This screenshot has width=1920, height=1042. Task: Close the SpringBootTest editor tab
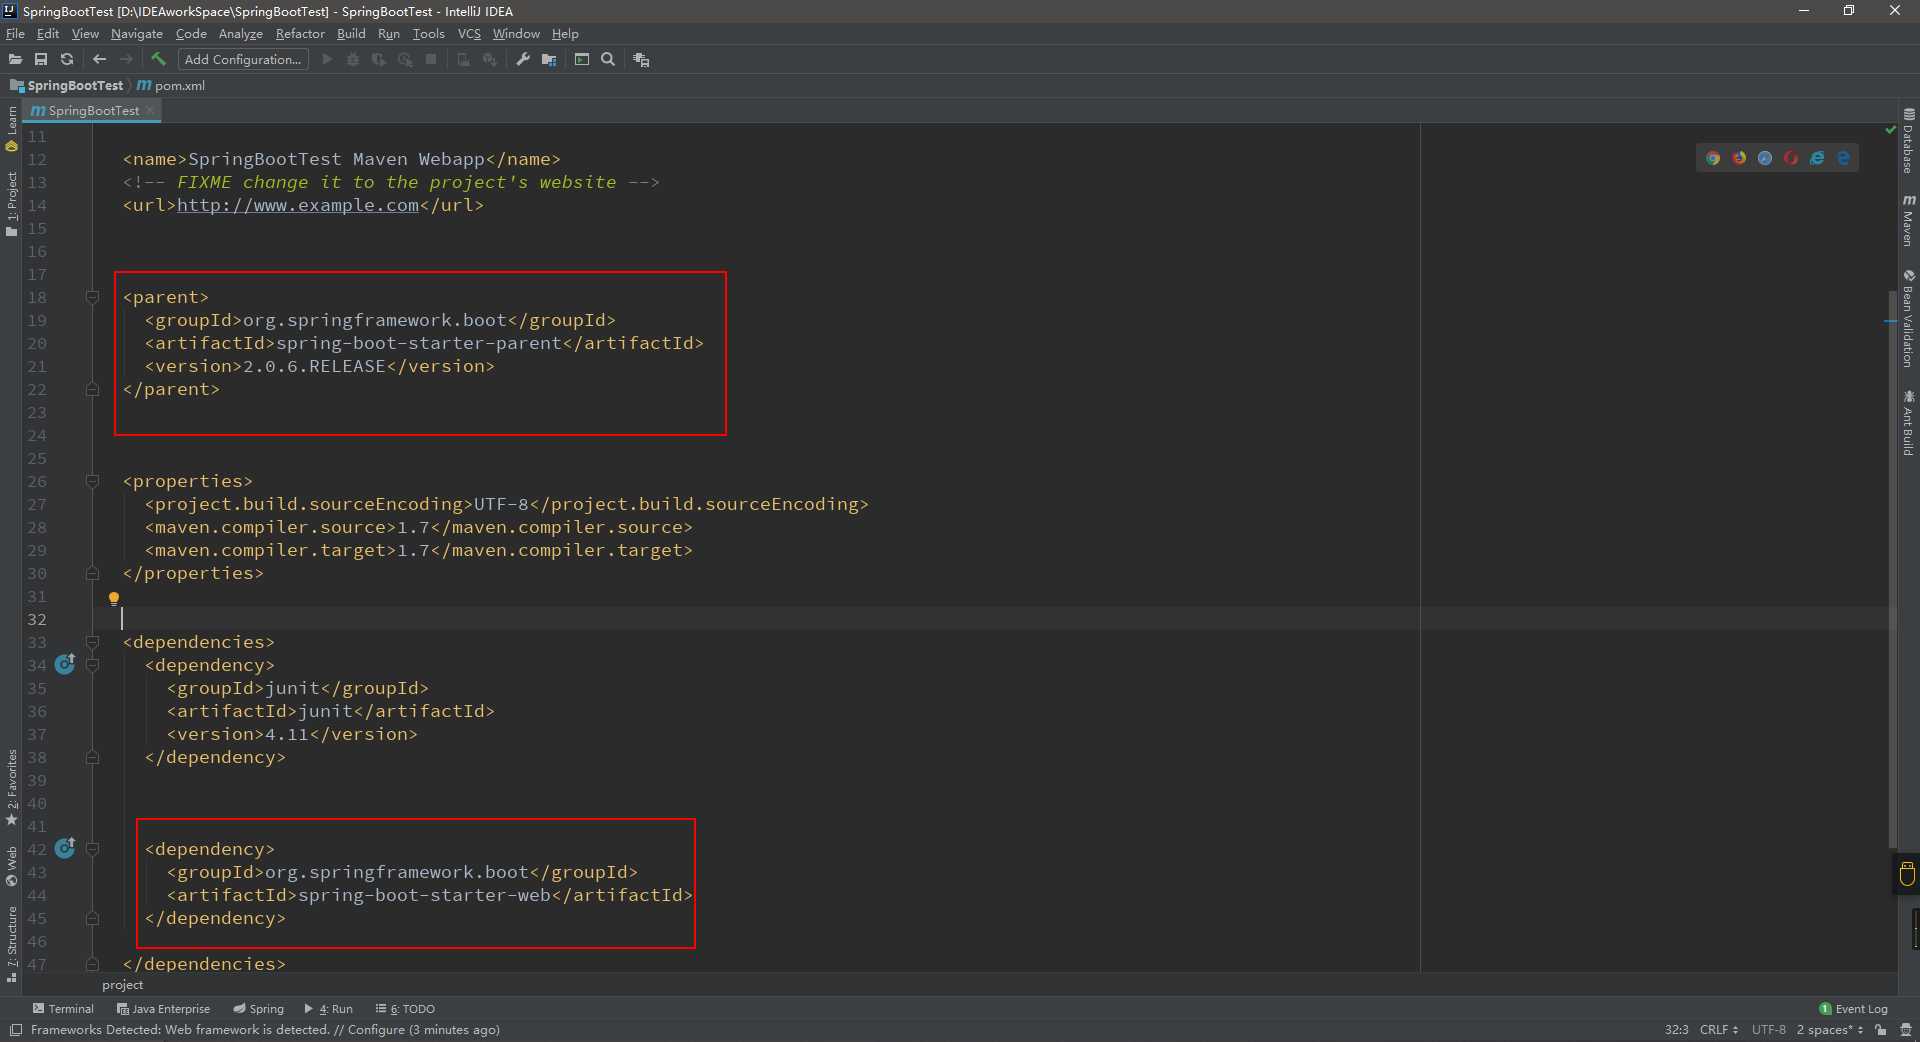coord(151,111)
